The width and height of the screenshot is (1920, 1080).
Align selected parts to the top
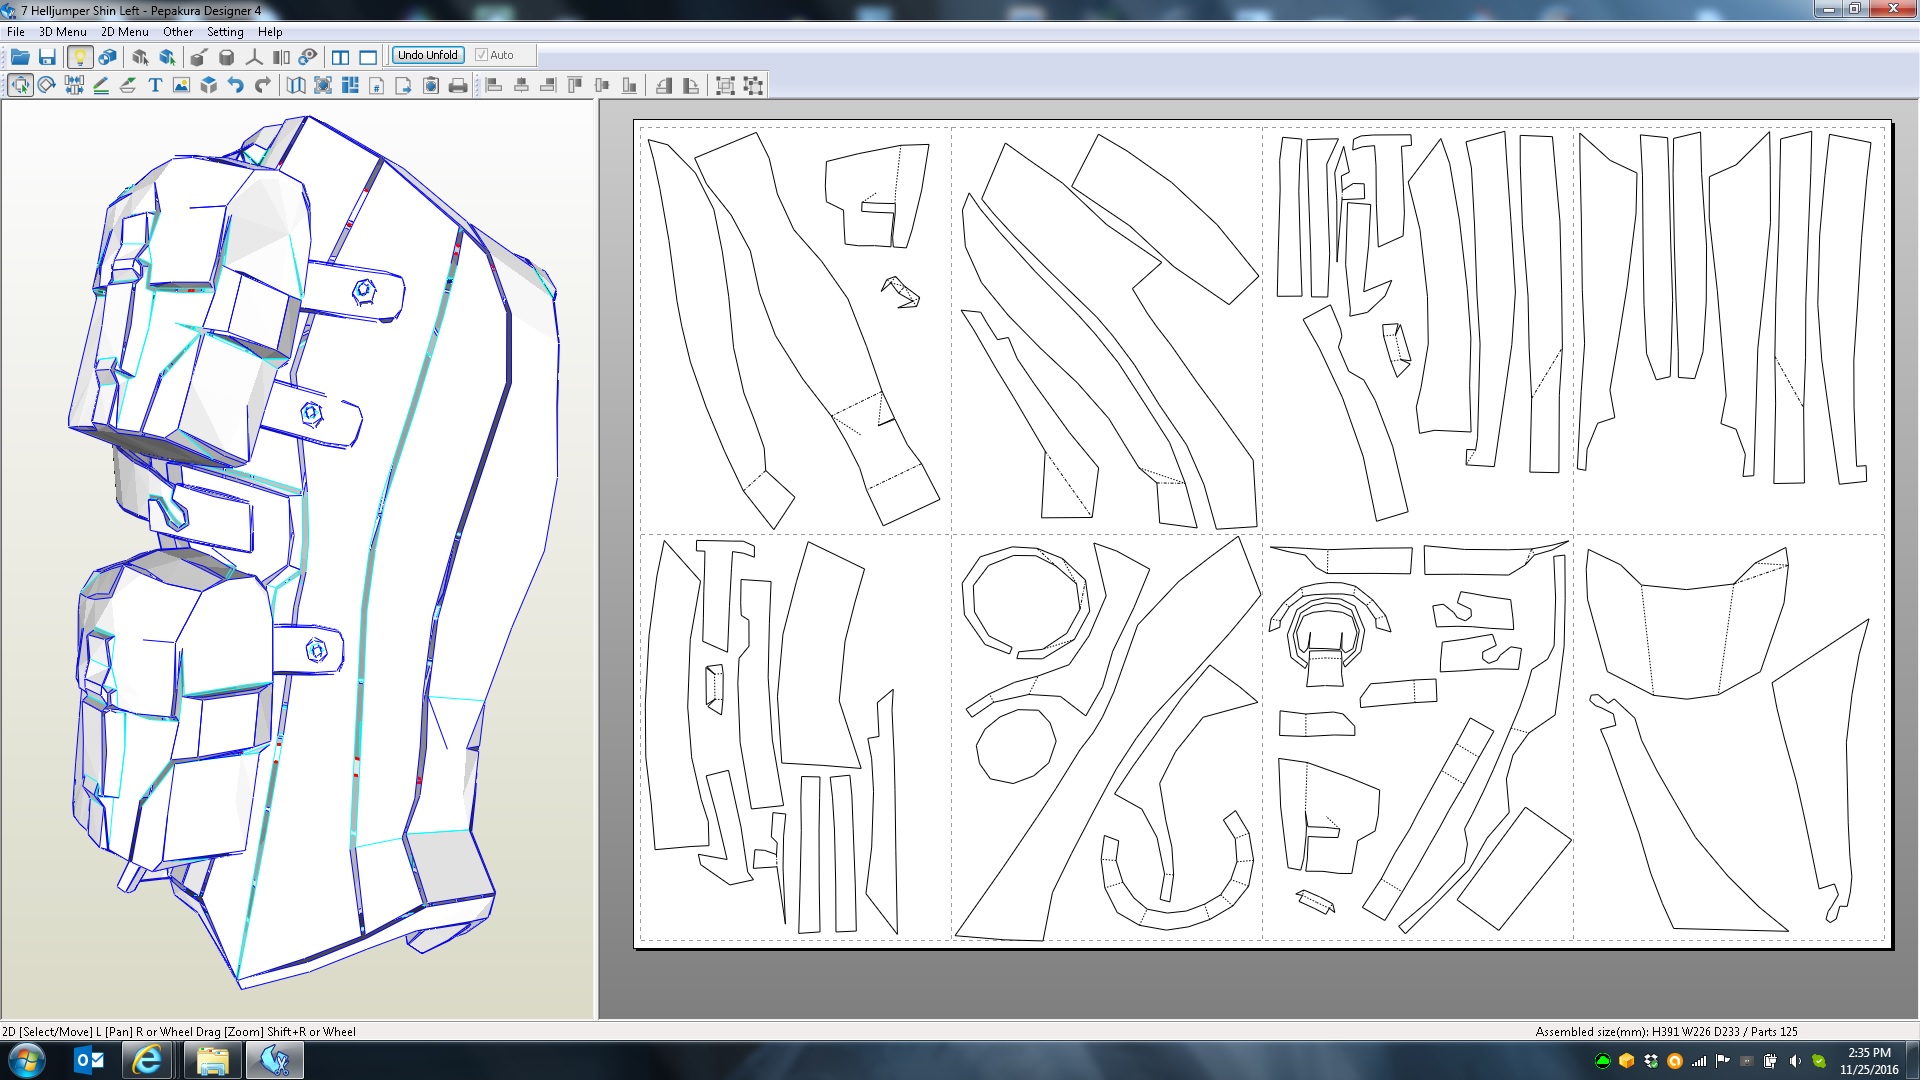point(575,86)
